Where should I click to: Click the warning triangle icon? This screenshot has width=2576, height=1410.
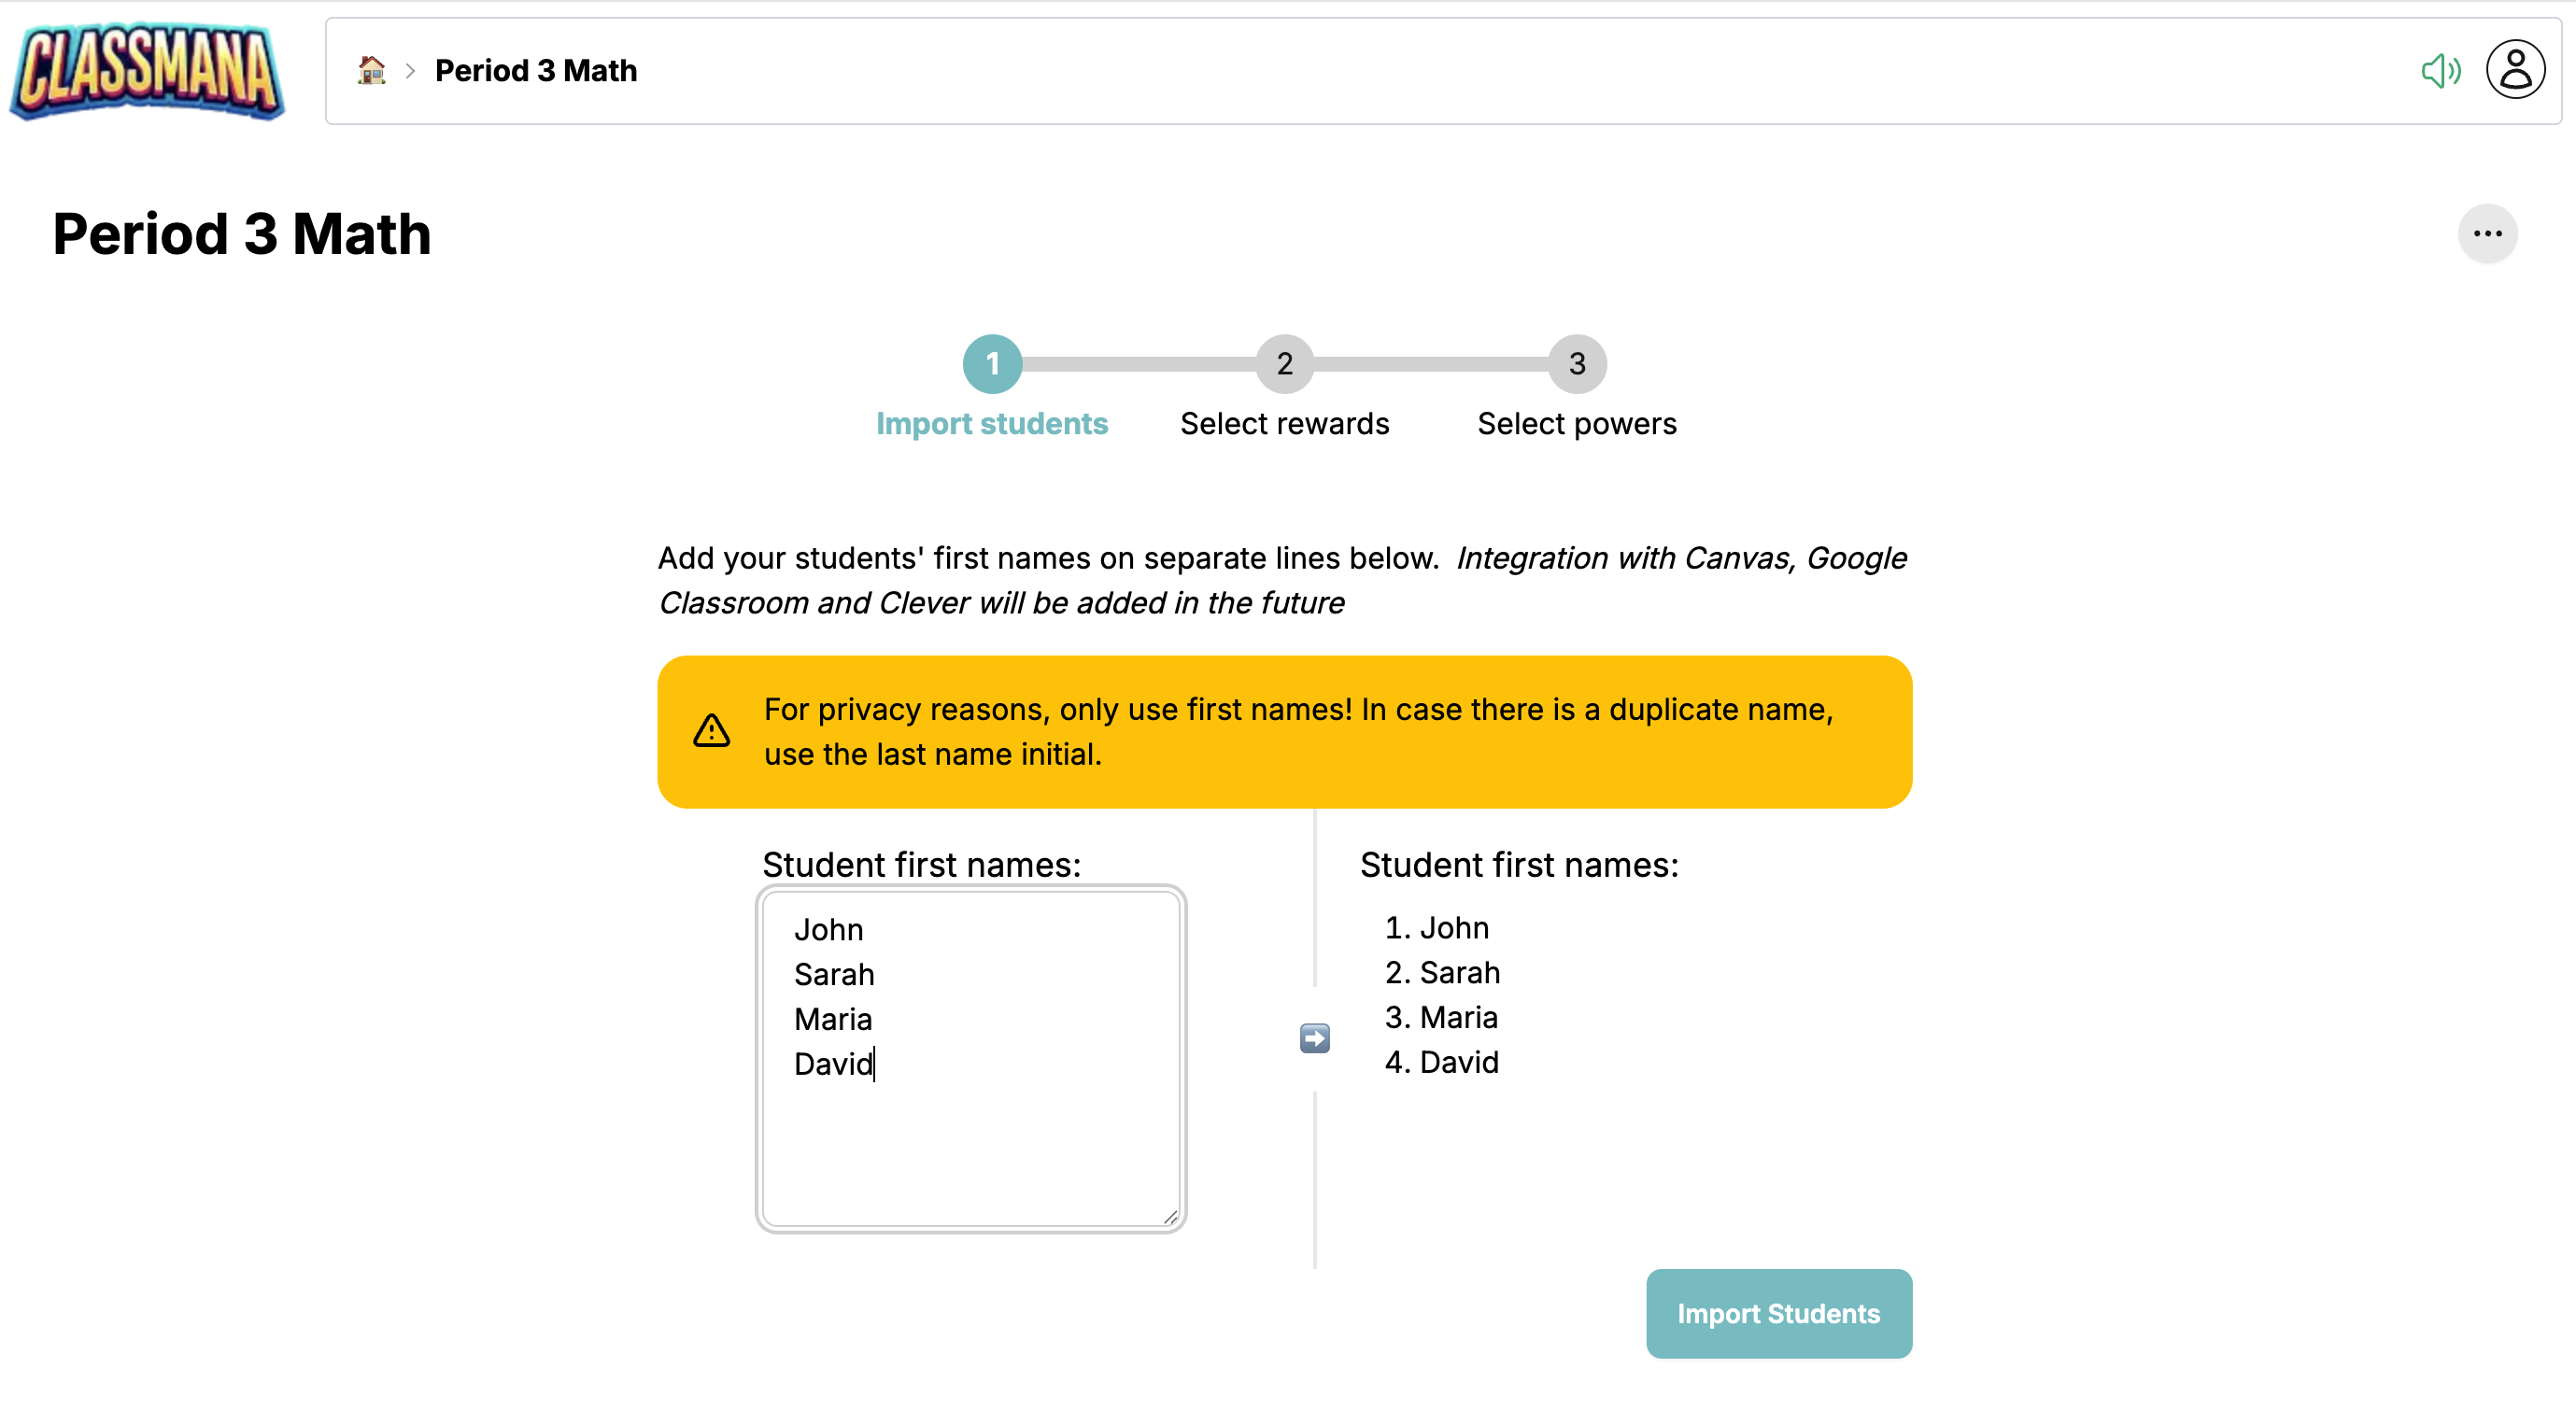point(711,731)
